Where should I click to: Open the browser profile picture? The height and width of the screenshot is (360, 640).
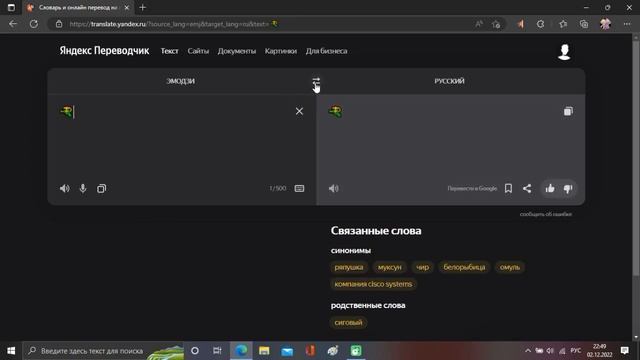(605, 24)
